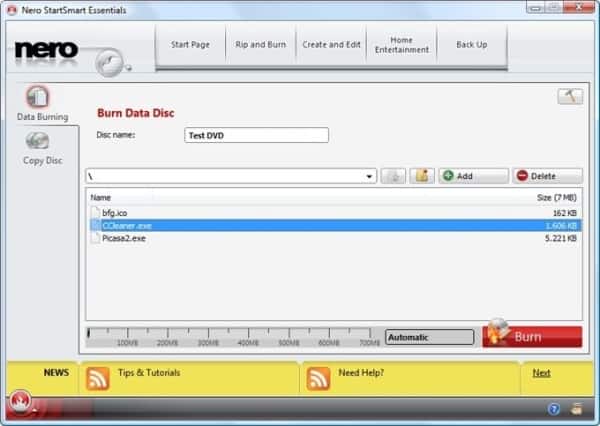Click the Nero title bar app icon
The width and height of the screenshot is (600, 426).
(12, 10)
